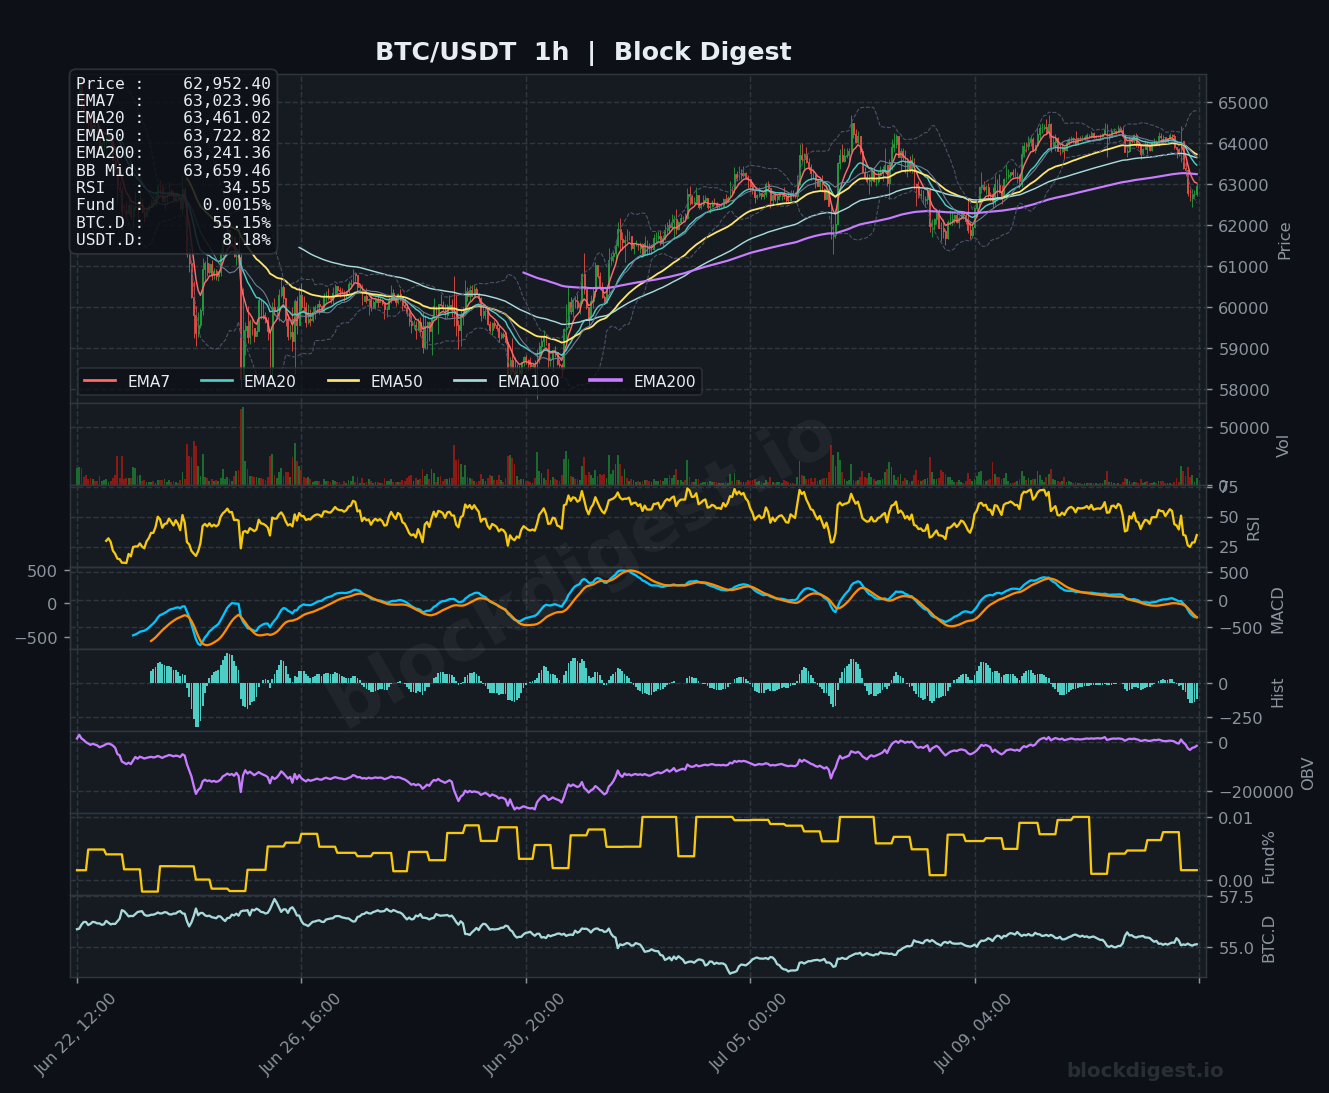Click the Vol axis title
The width and height of the screenshot is (1329, 1093).
[1284, 446]
